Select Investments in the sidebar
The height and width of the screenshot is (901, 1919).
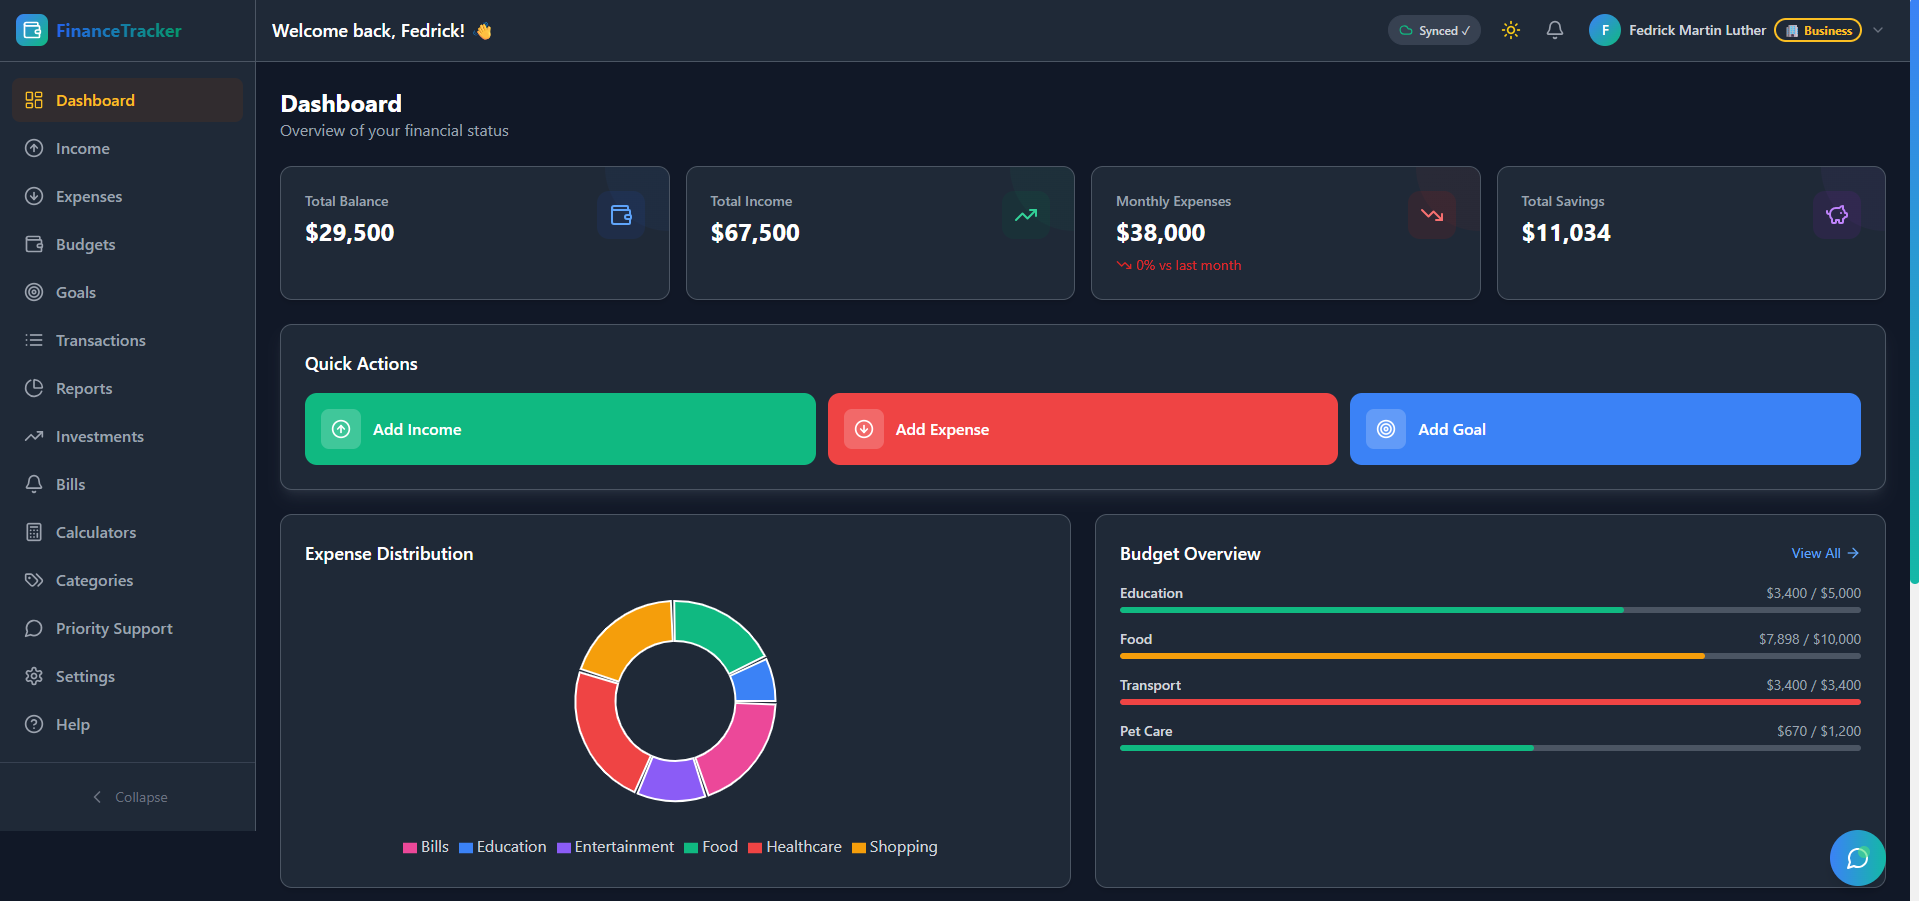tap(127, 436)
